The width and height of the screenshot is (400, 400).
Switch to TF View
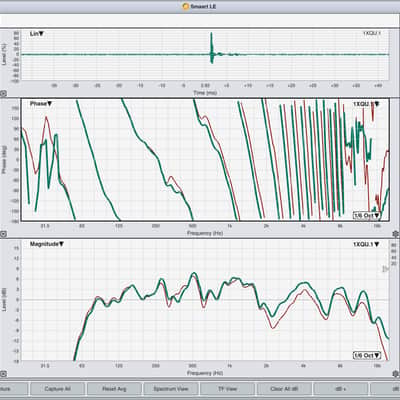pyautogui.click(x=227, y=389)
